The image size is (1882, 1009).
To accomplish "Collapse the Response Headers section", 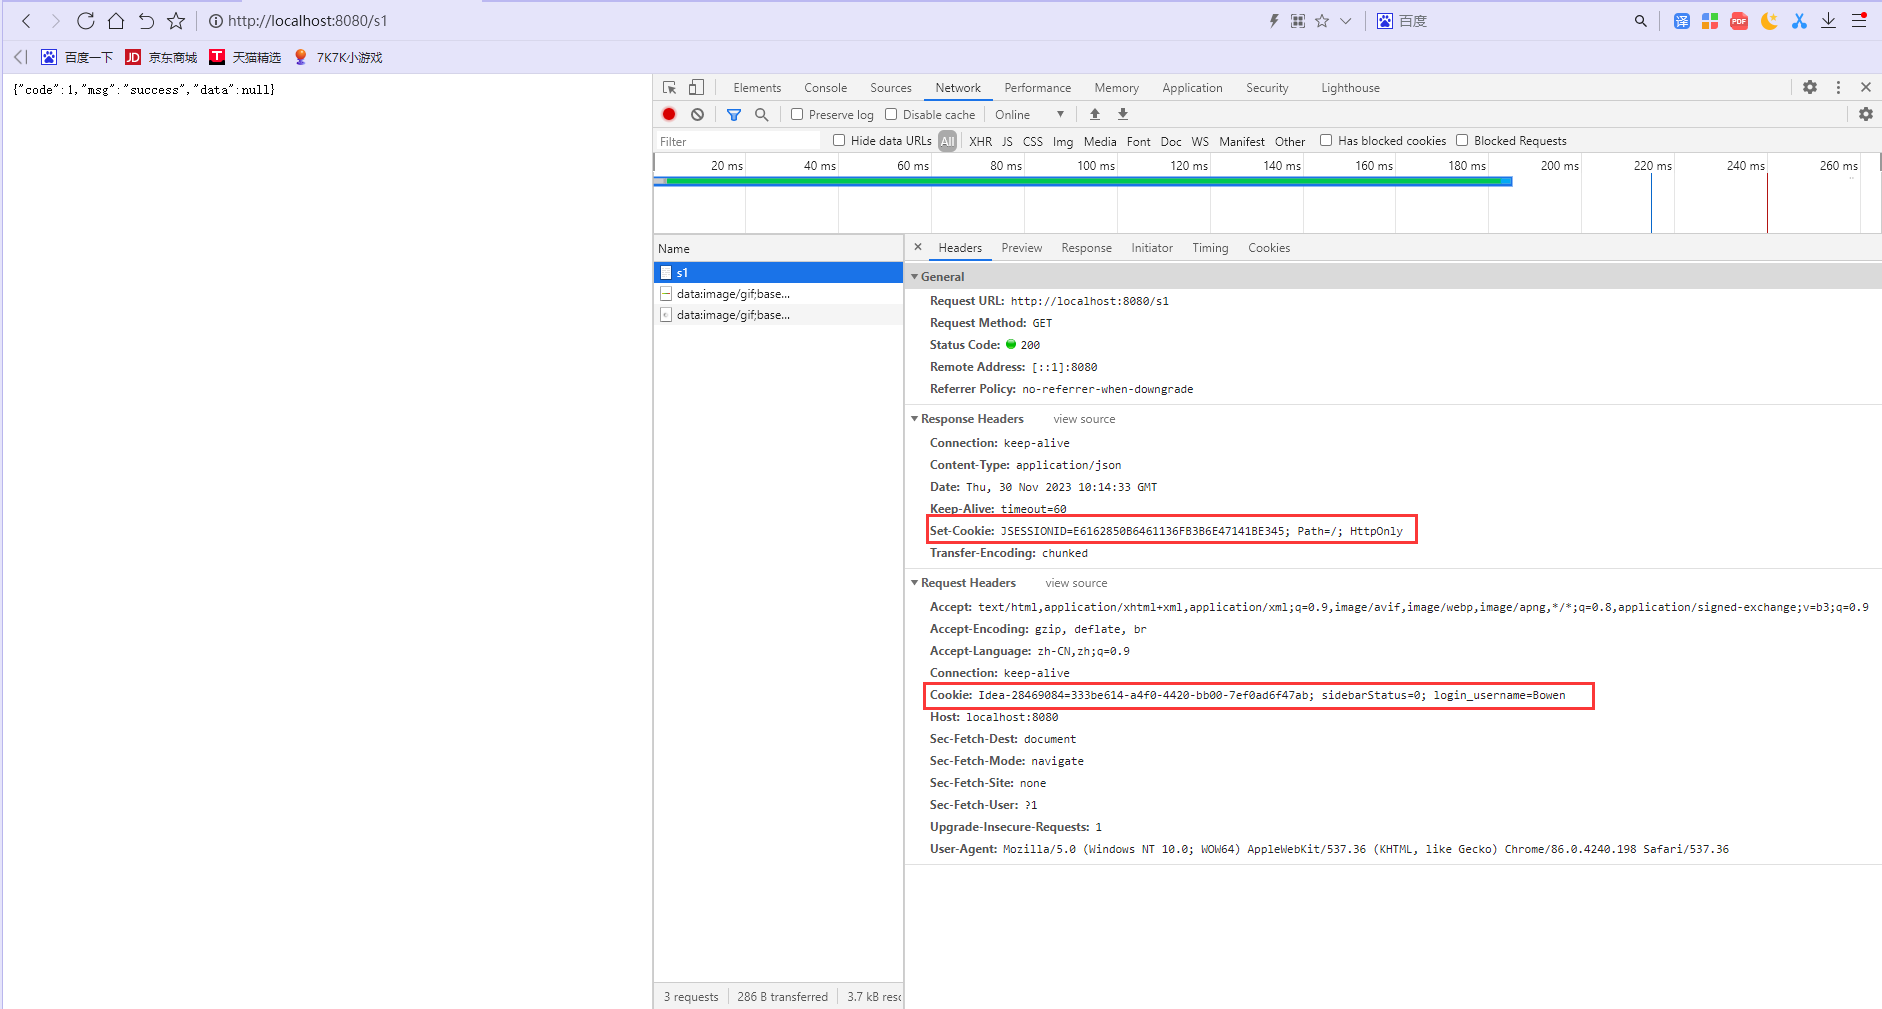I will pos(914,419).
